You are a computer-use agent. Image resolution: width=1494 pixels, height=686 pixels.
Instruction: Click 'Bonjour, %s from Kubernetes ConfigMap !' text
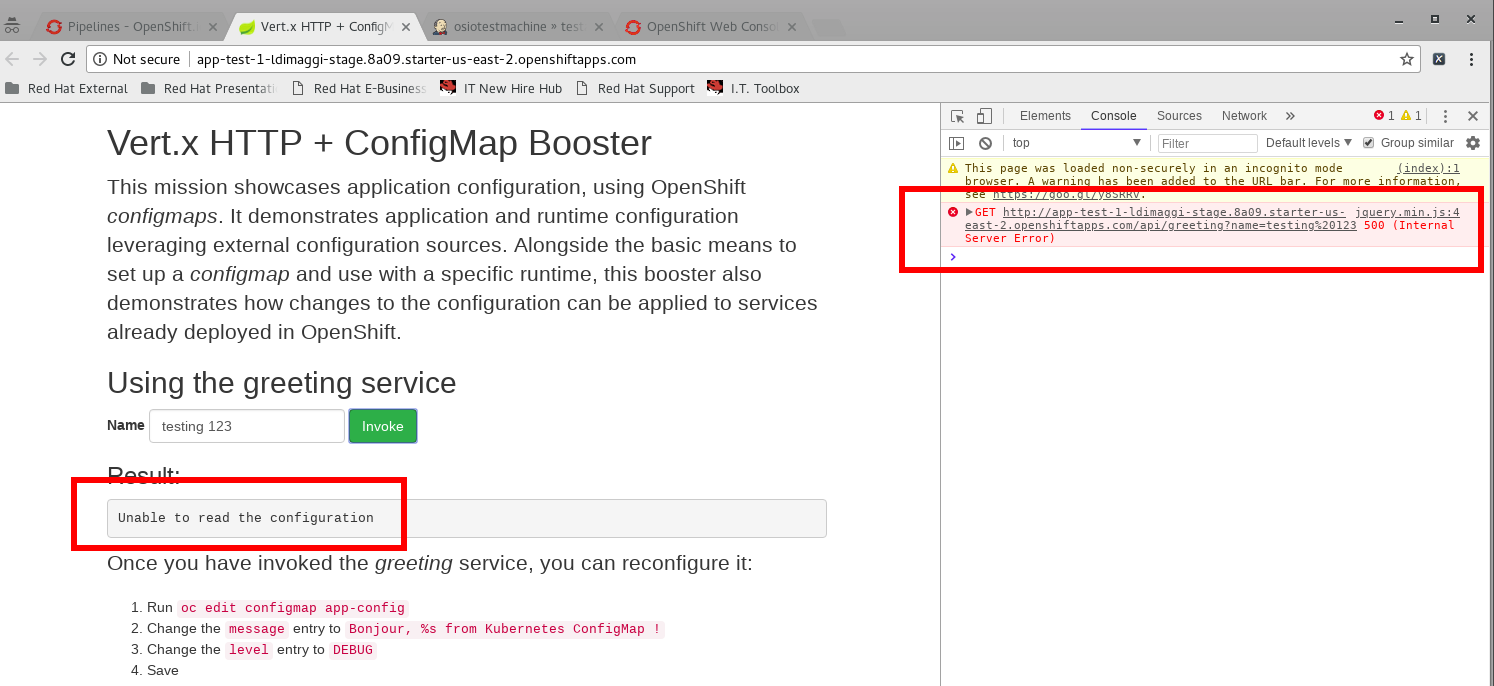tap(505, 629)
